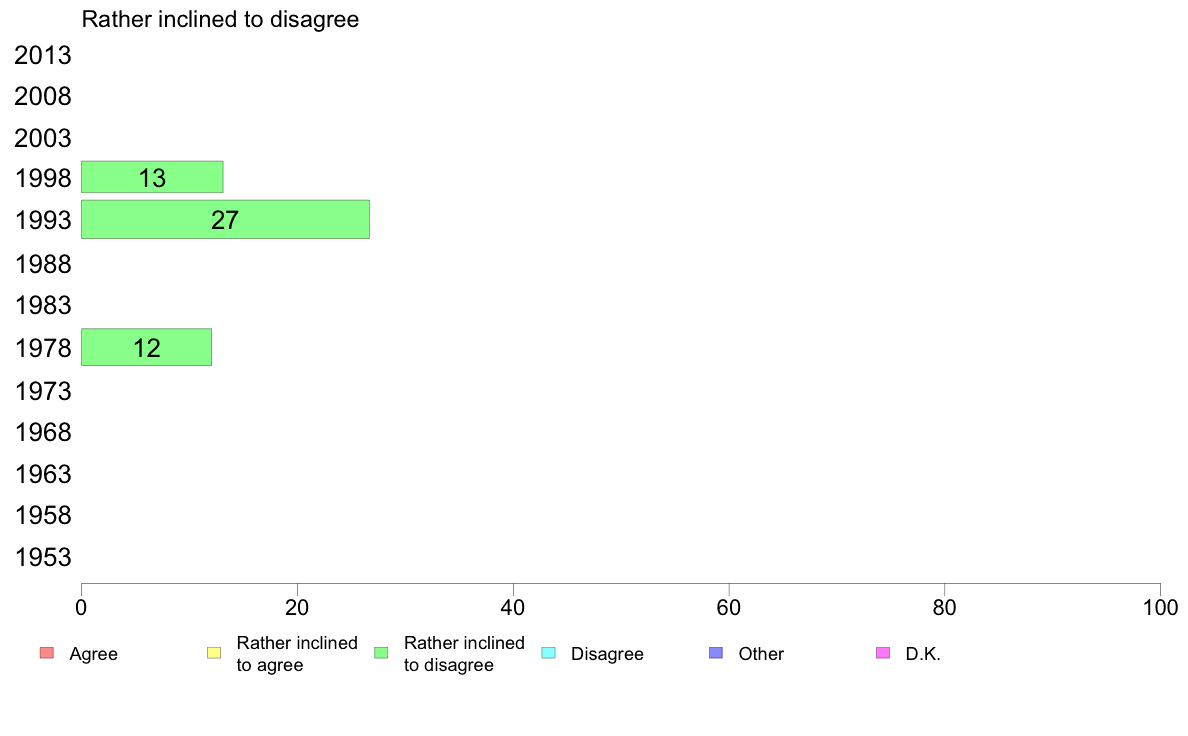1188x736 pixels.
Task: Click the 40 tick on the x-axis
Action: coord(513,608)
